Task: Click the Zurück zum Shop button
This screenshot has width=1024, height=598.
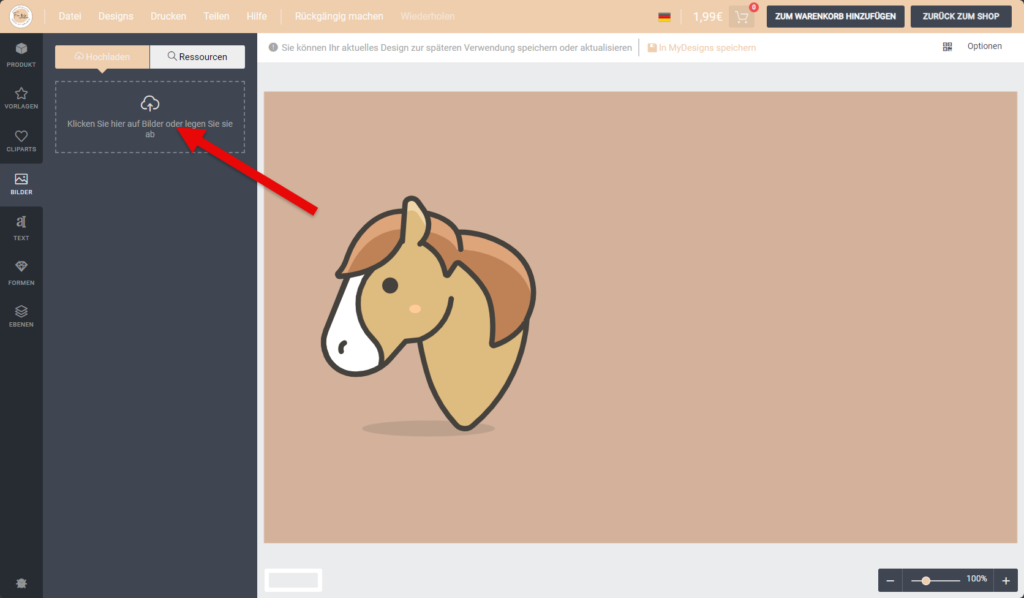Action: click(960, 17)
